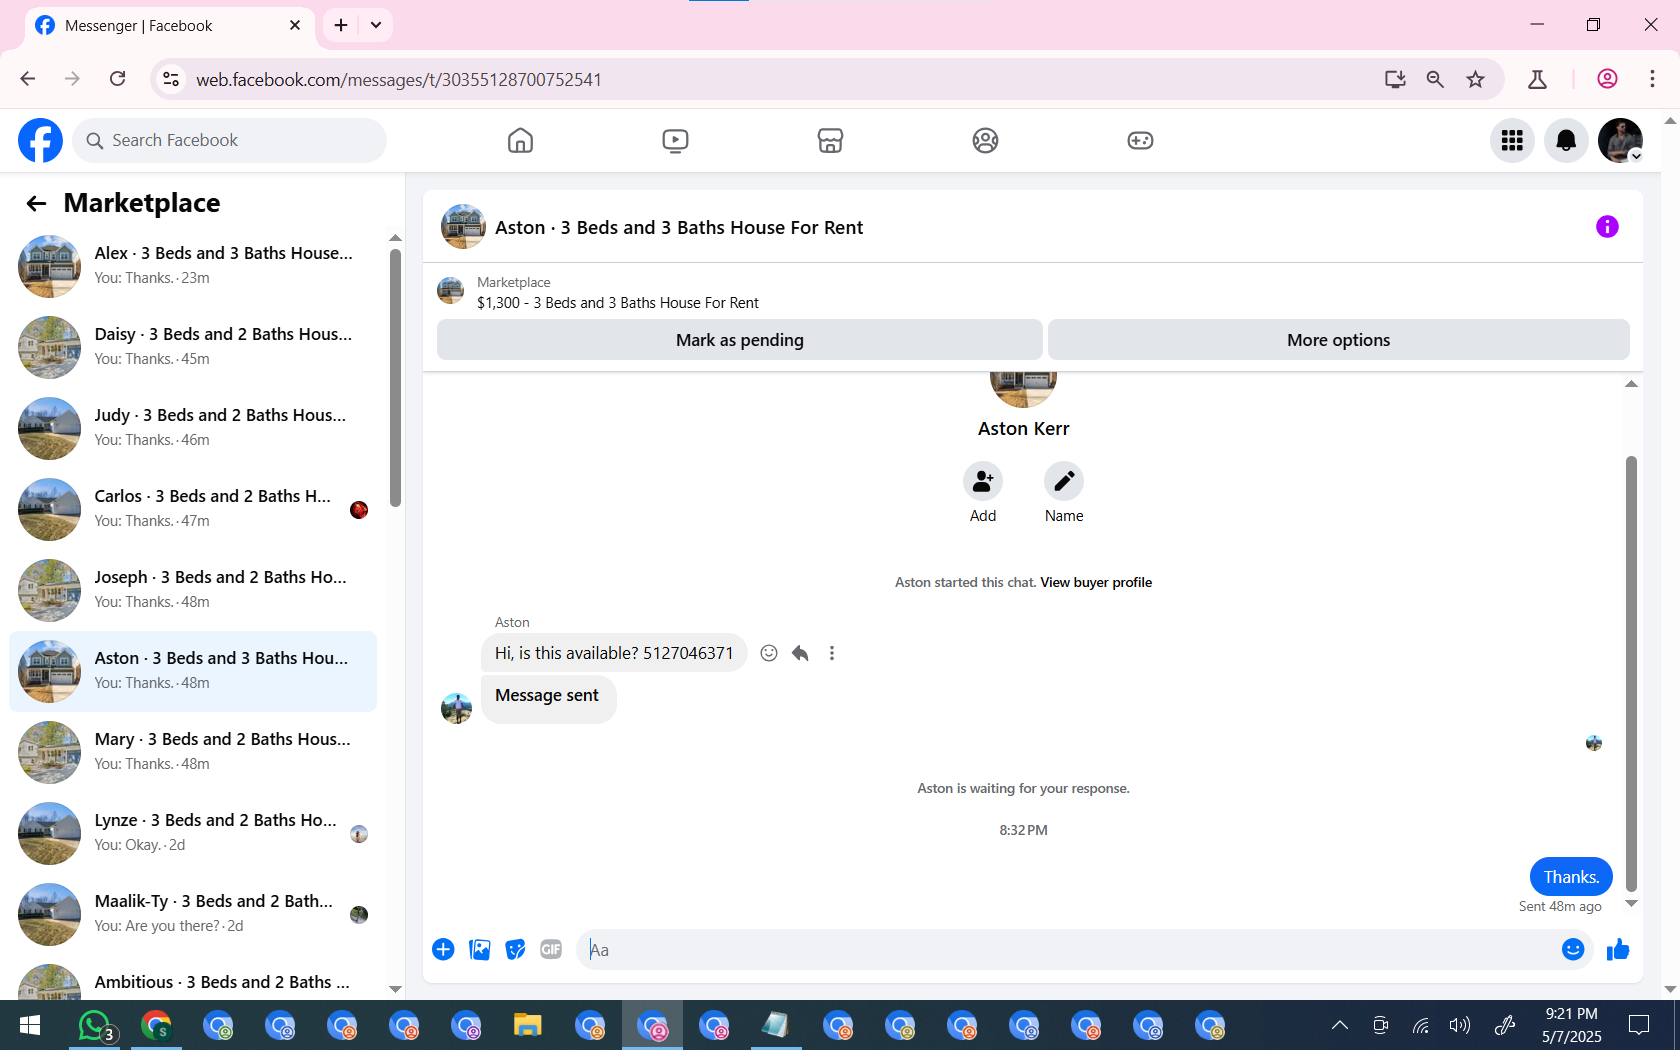Click Aston listing thumbnail in chat header
The width and height of the screenshot is (1680, 1050).
[x=464, y=227]
